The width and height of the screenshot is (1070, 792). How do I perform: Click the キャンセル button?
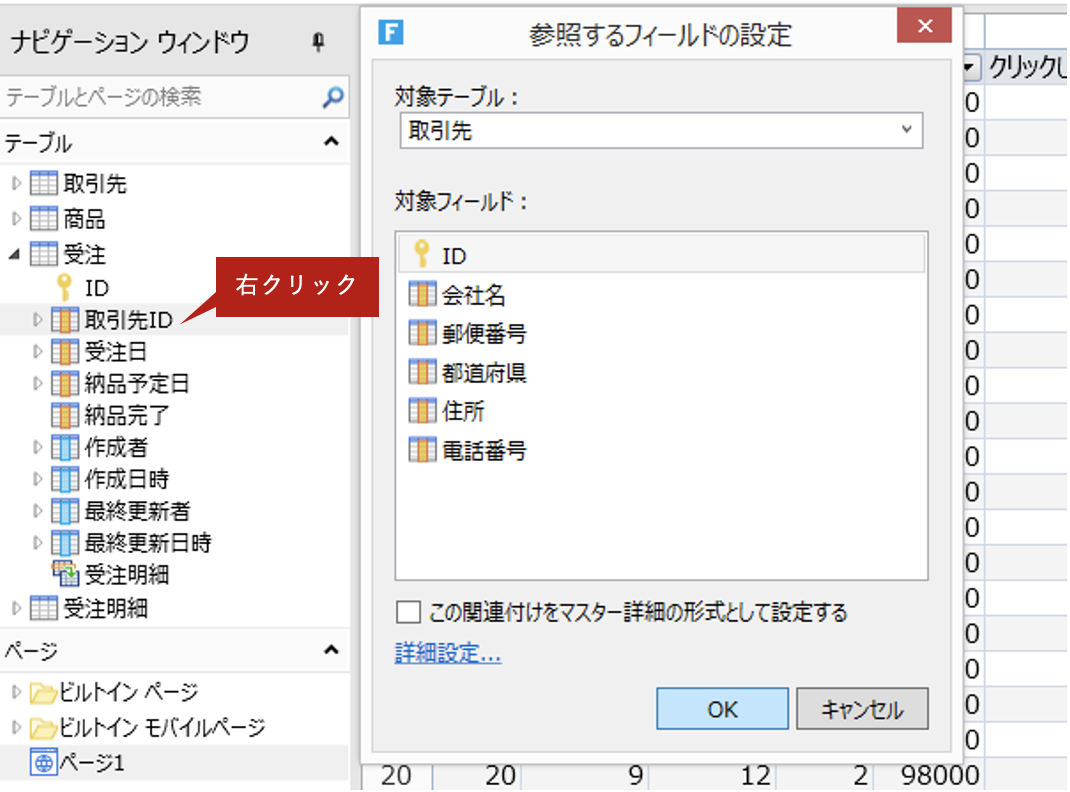point(861,707)
